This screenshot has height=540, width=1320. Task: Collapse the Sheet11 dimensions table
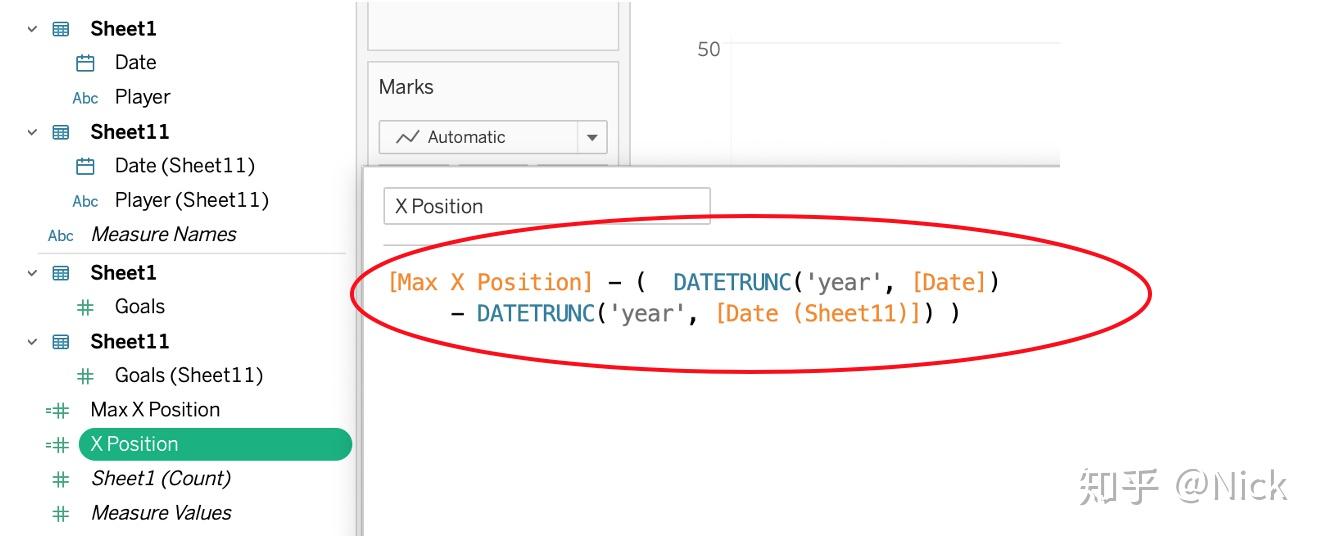(33, 132)
